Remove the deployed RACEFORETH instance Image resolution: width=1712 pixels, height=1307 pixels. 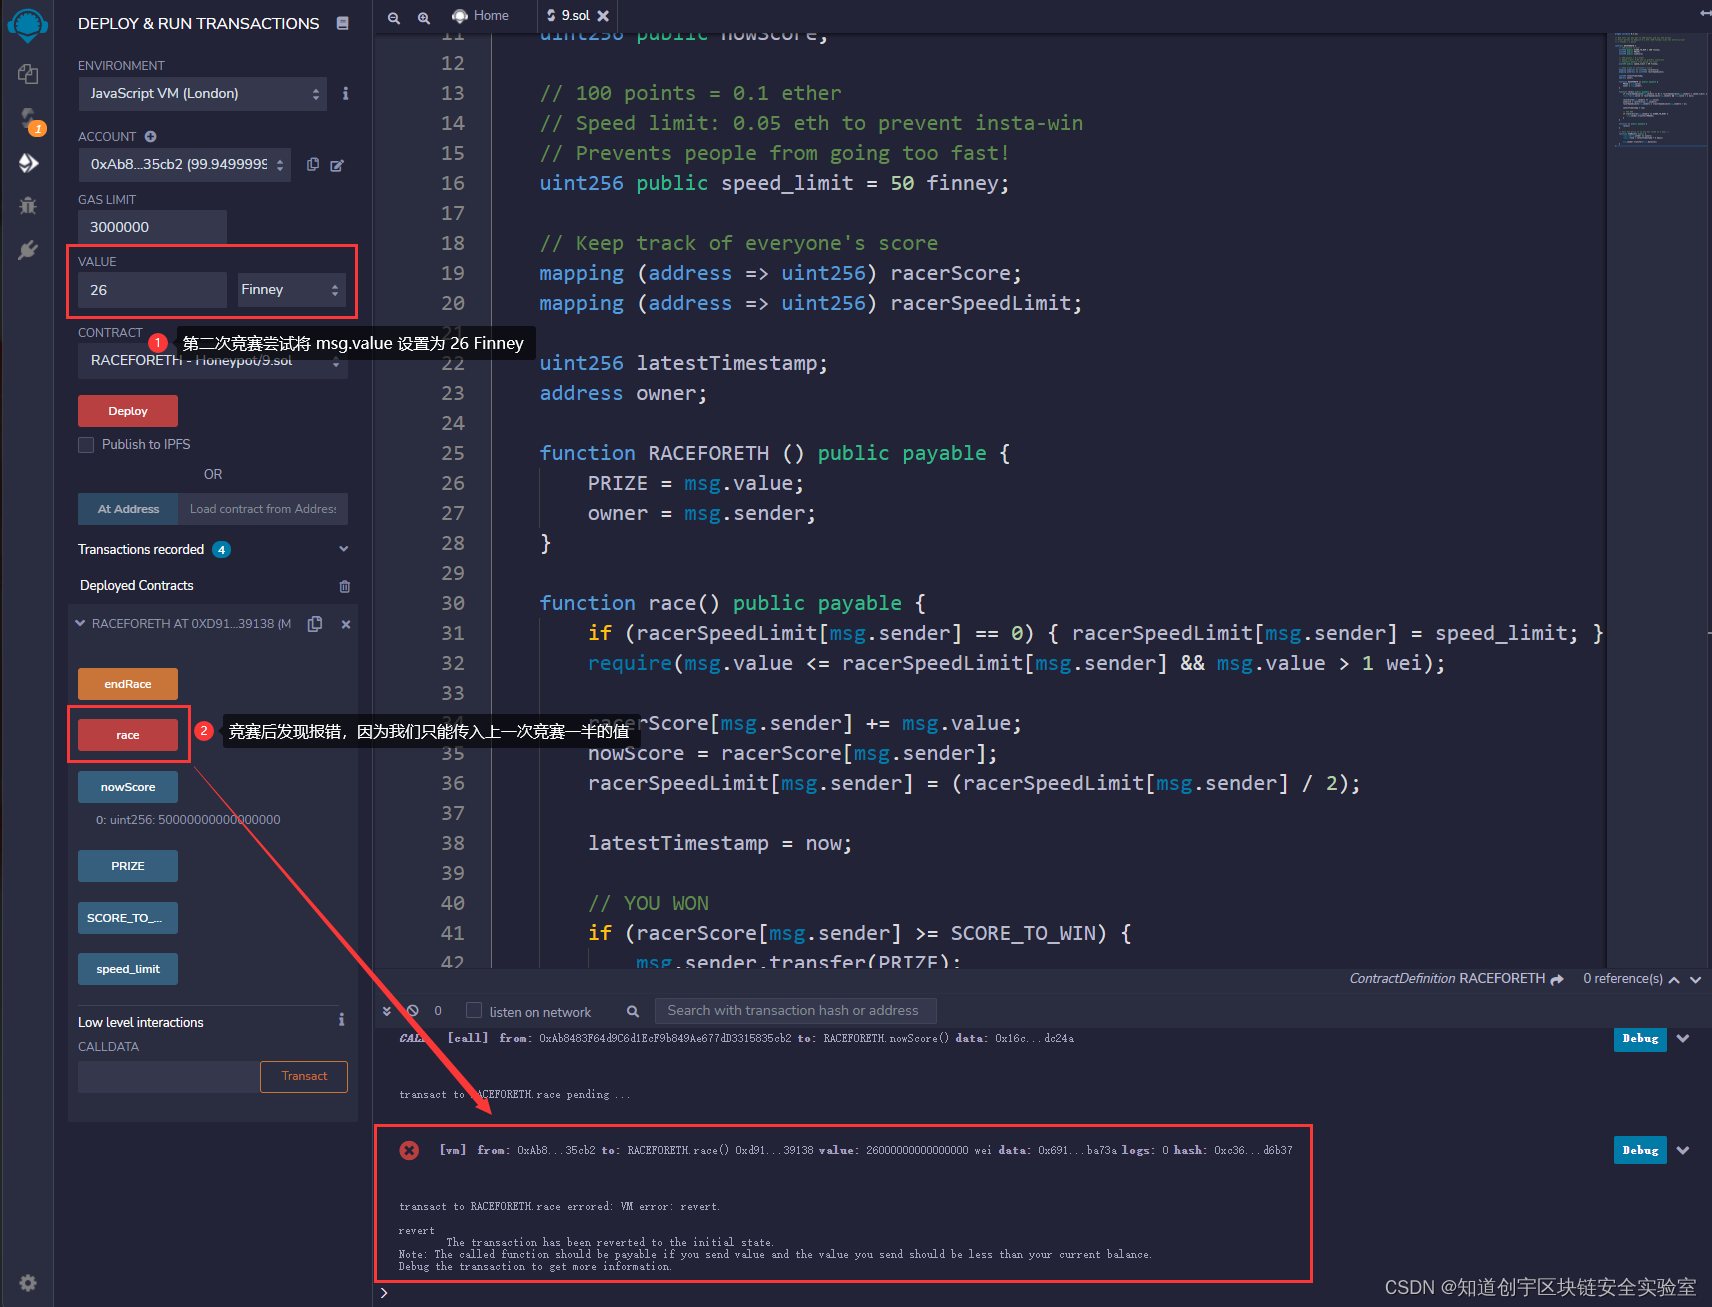pos(346,624)
